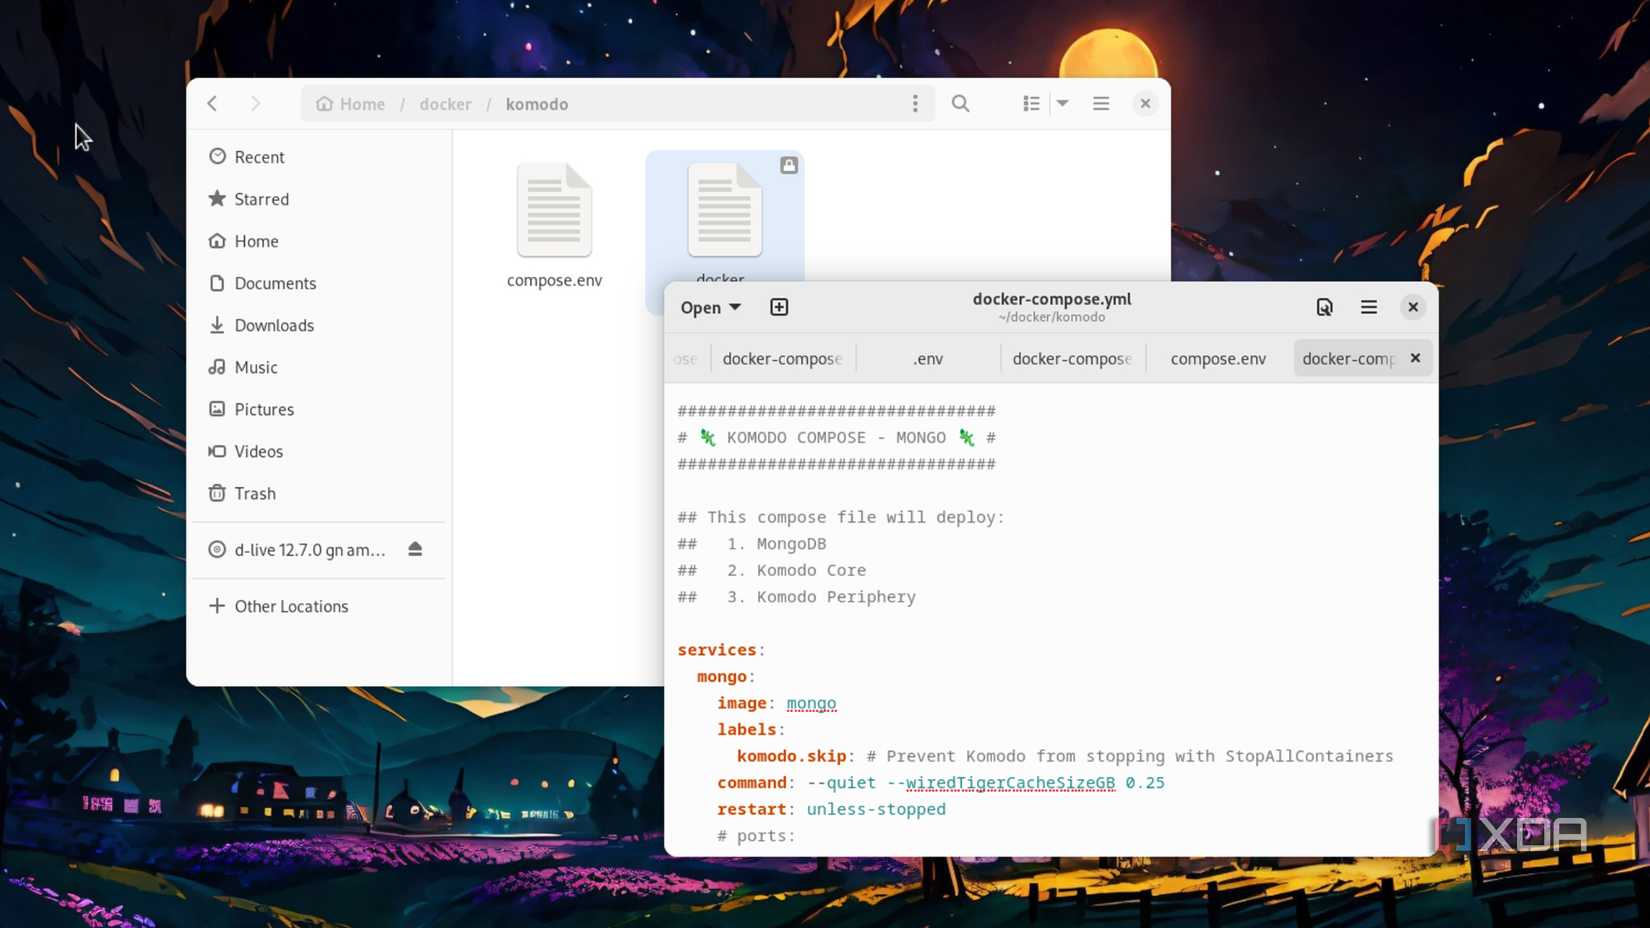Select the compose.env file icon
The height and width of the screenshot is (928, 1650).
[x=554, y=210]
